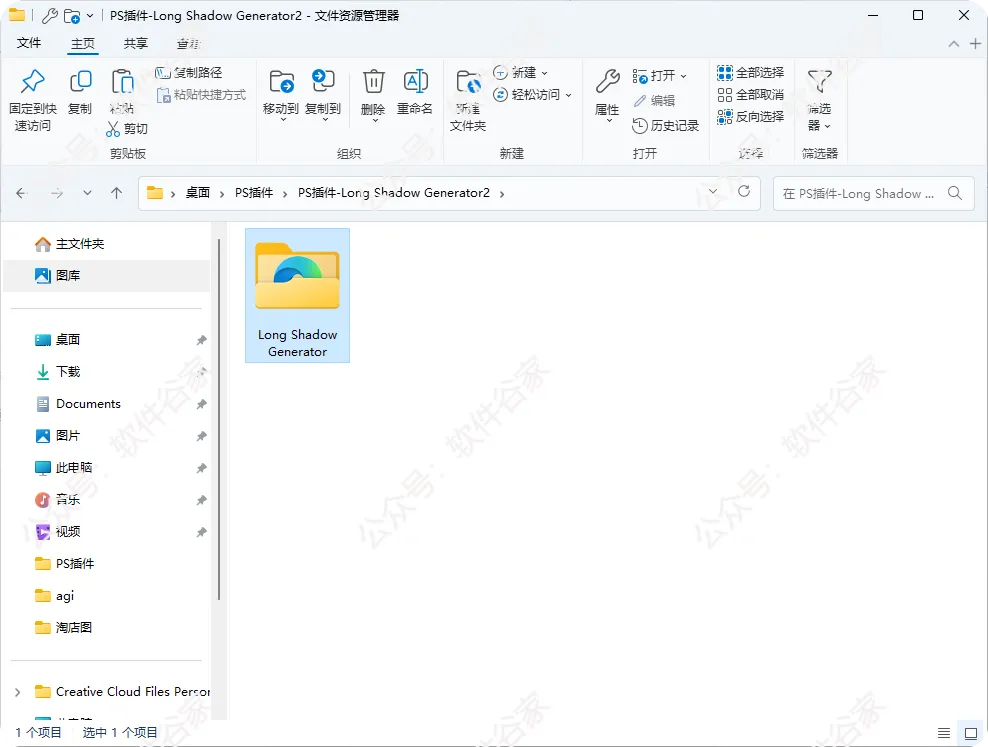Viewport: 988px width, 747px height.
Task: Select Long Shadow Generator folder
Action: [x=297, y=295]
